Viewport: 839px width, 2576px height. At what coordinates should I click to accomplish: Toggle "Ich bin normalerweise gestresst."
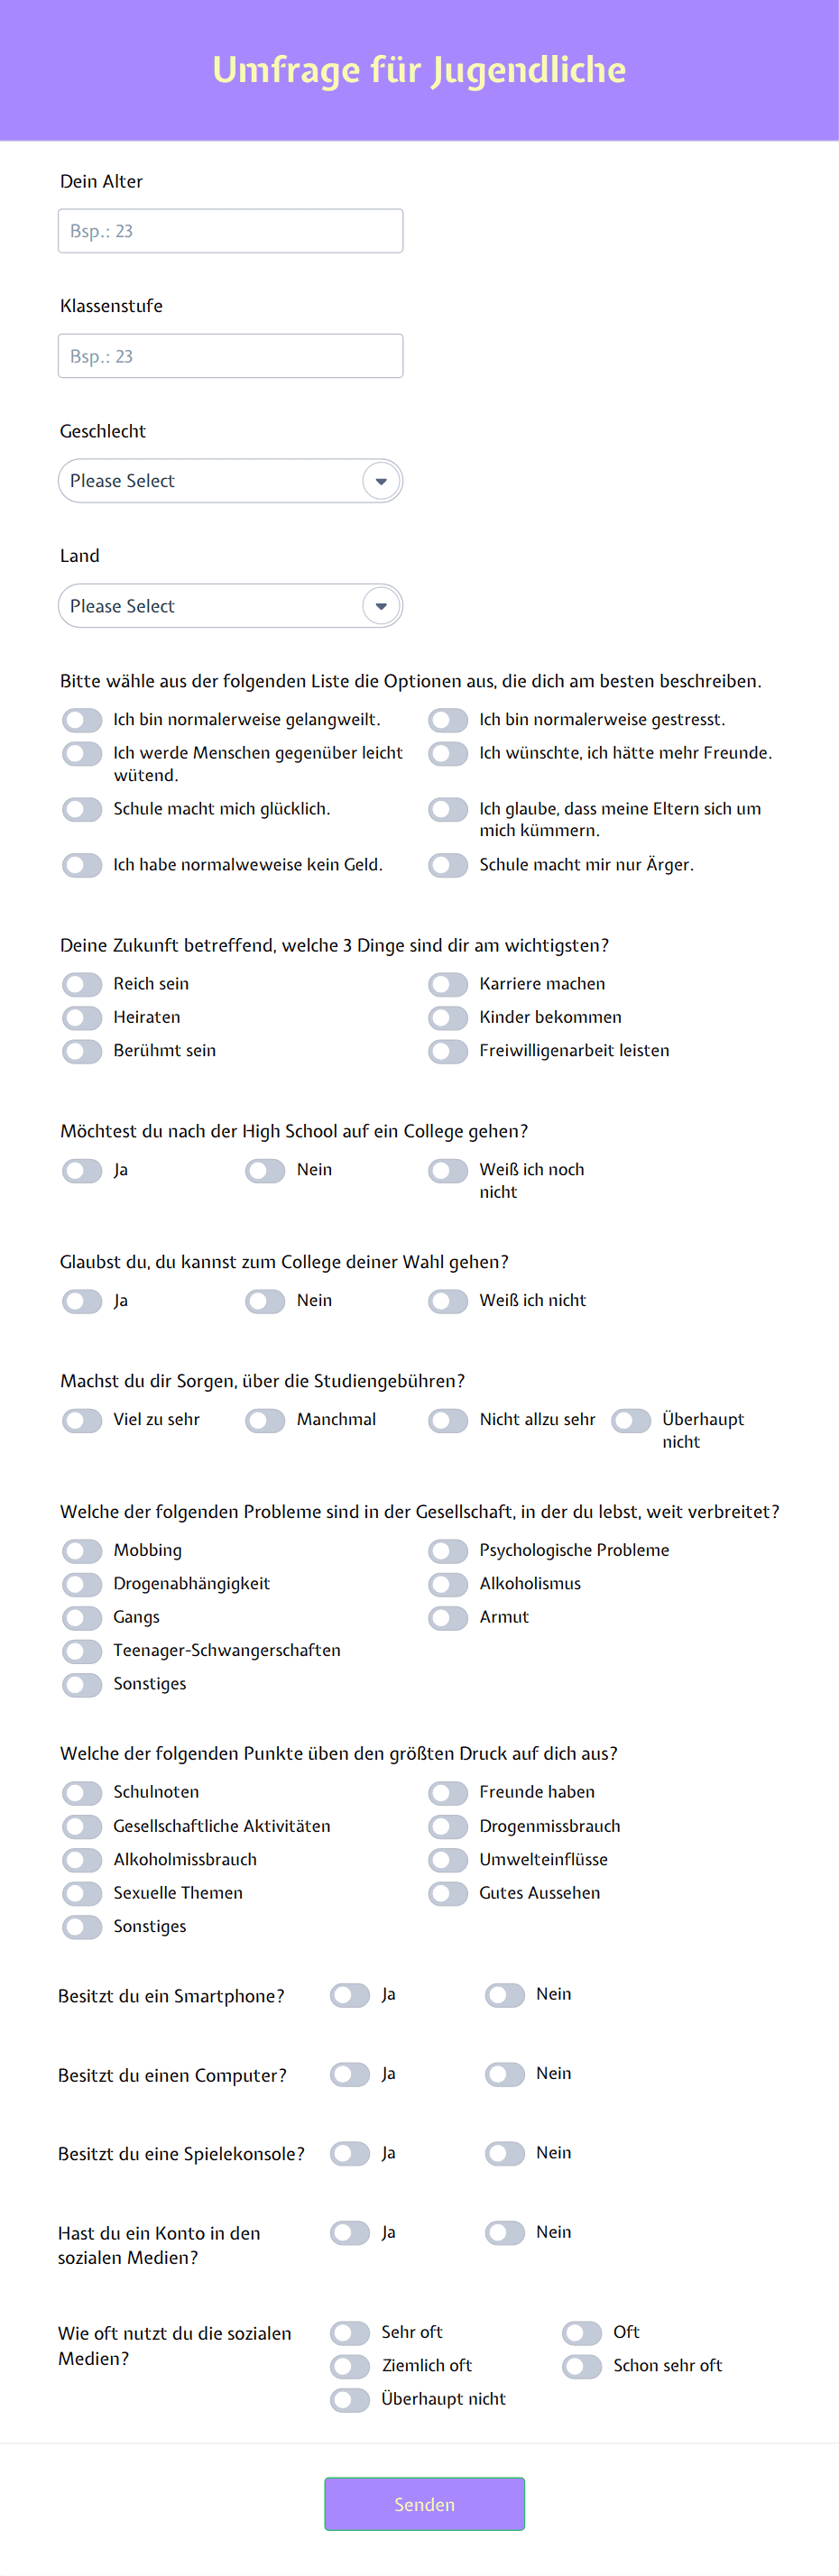pos(447,719)
